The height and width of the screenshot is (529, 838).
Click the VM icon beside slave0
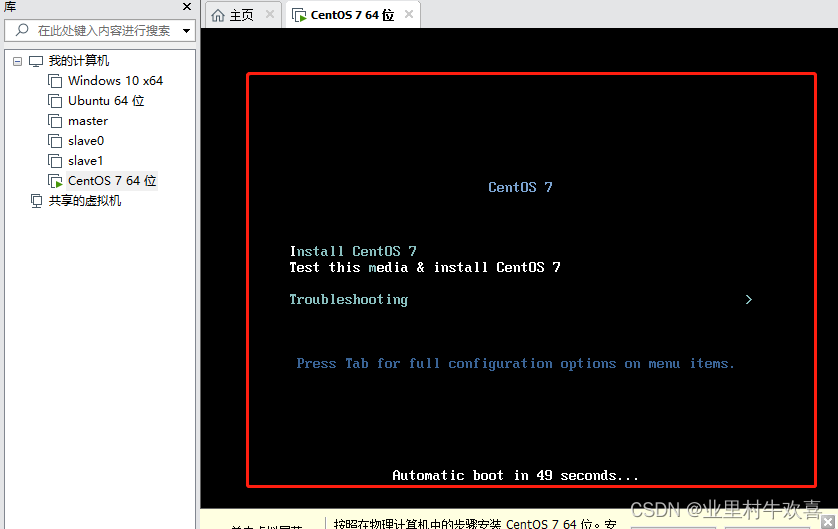55,141
